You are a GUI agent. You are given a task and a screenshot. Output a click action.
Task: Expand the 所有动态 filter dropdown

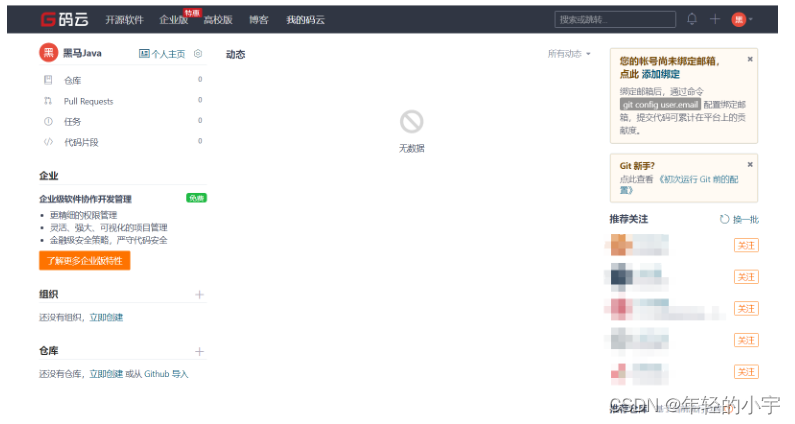click(x=569, y=53)
